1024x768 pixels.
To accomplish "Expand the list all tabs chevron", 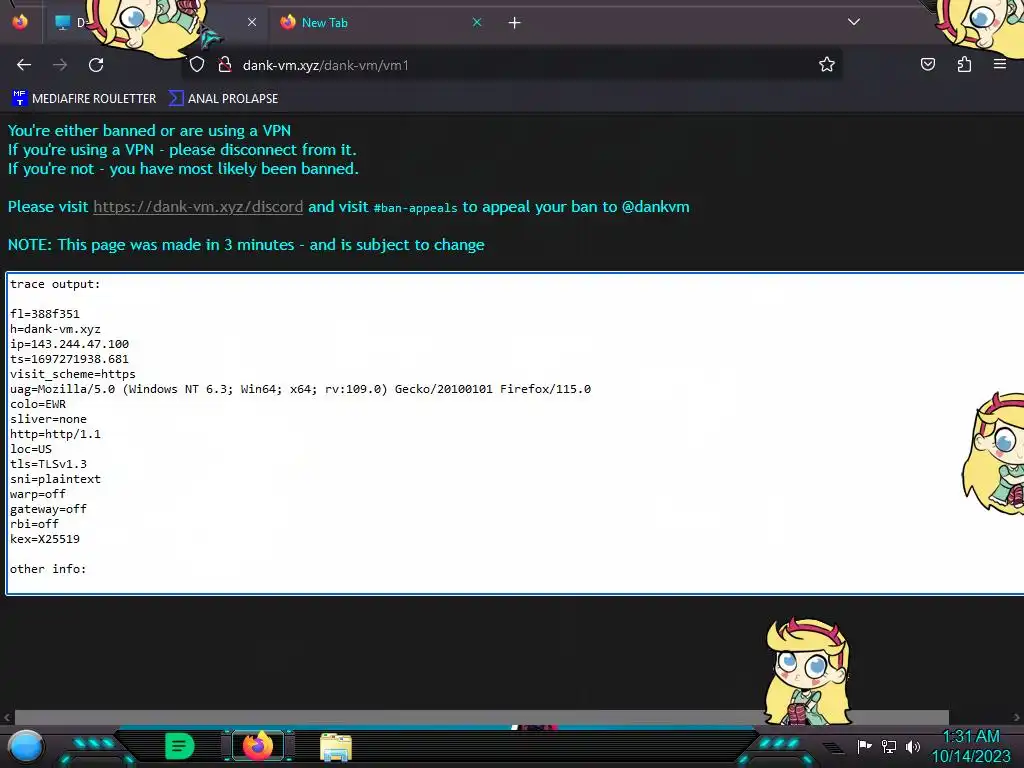I will pos(854,22).
